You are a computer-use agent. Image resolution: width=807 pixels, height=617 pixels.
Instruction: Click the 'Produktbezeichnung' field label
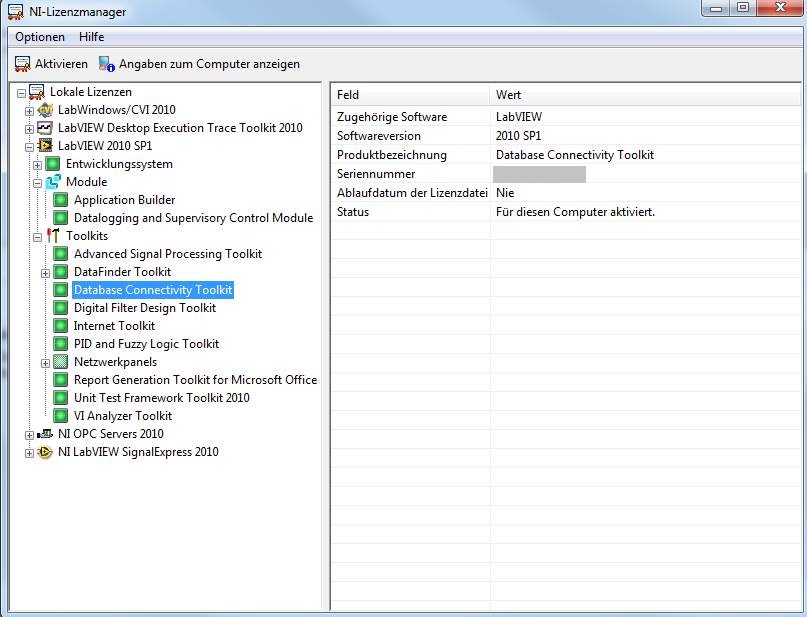tap(392, 155)
